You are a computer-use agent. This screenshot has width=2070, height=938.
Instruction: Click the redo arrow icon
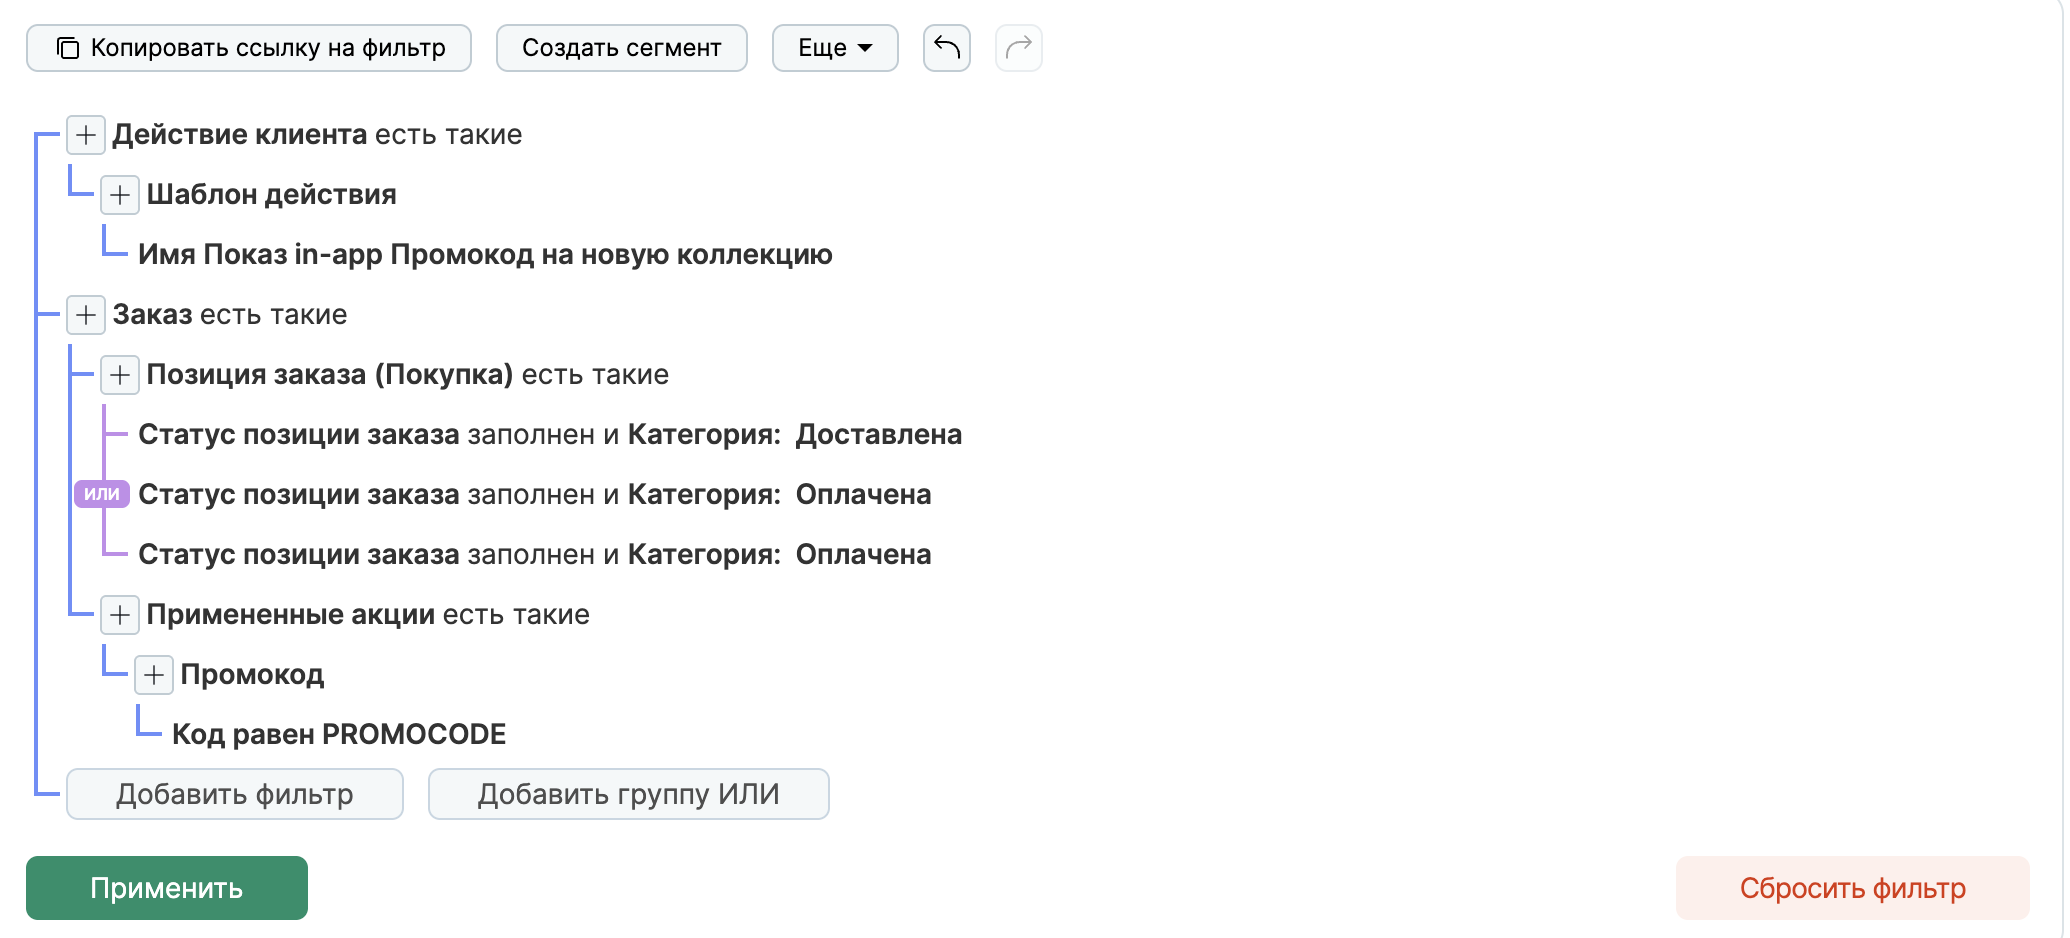pos(1018,48)
